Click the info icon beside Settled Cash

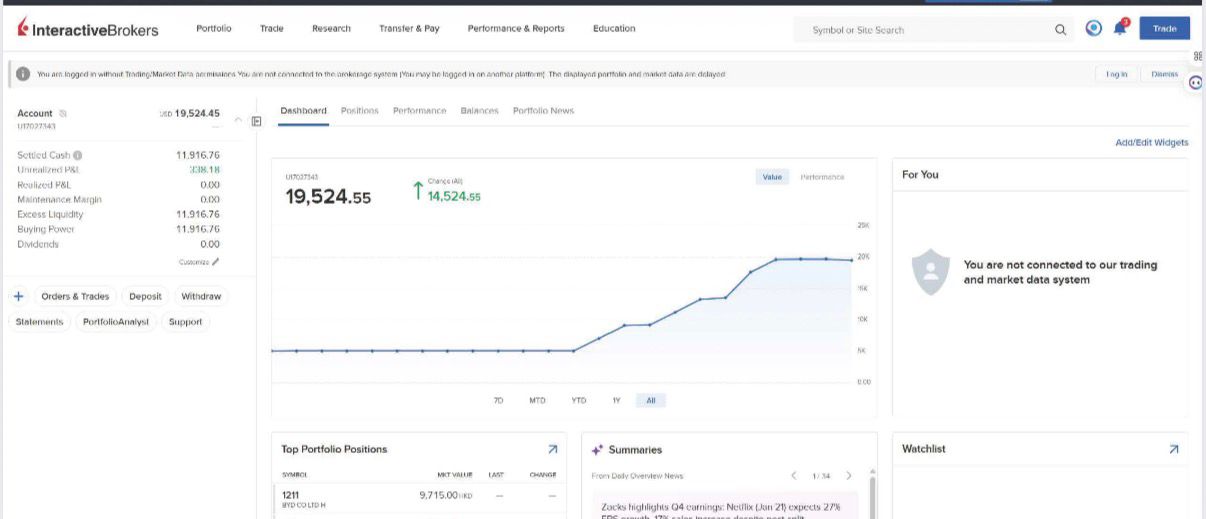[x=77, y=155]
